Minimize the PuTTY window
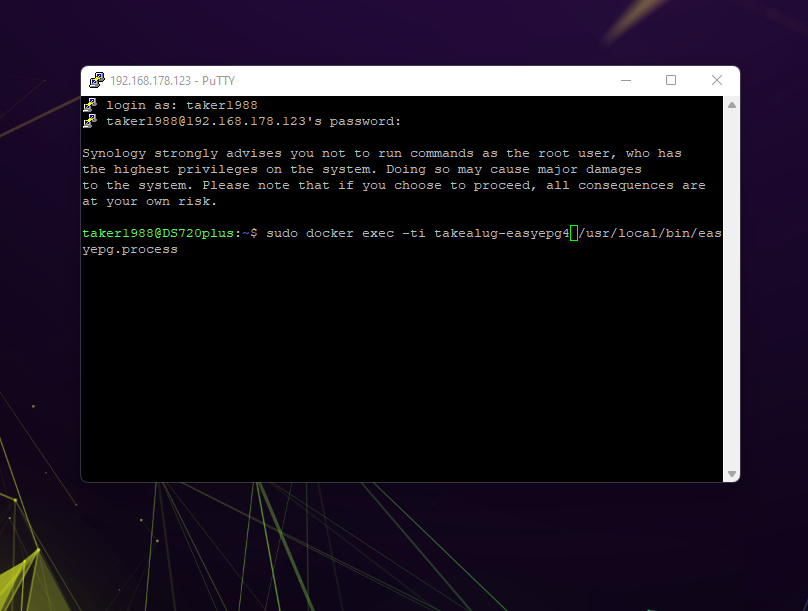The height and width of the screenshot is (611, 808). (x=626, y=80)
